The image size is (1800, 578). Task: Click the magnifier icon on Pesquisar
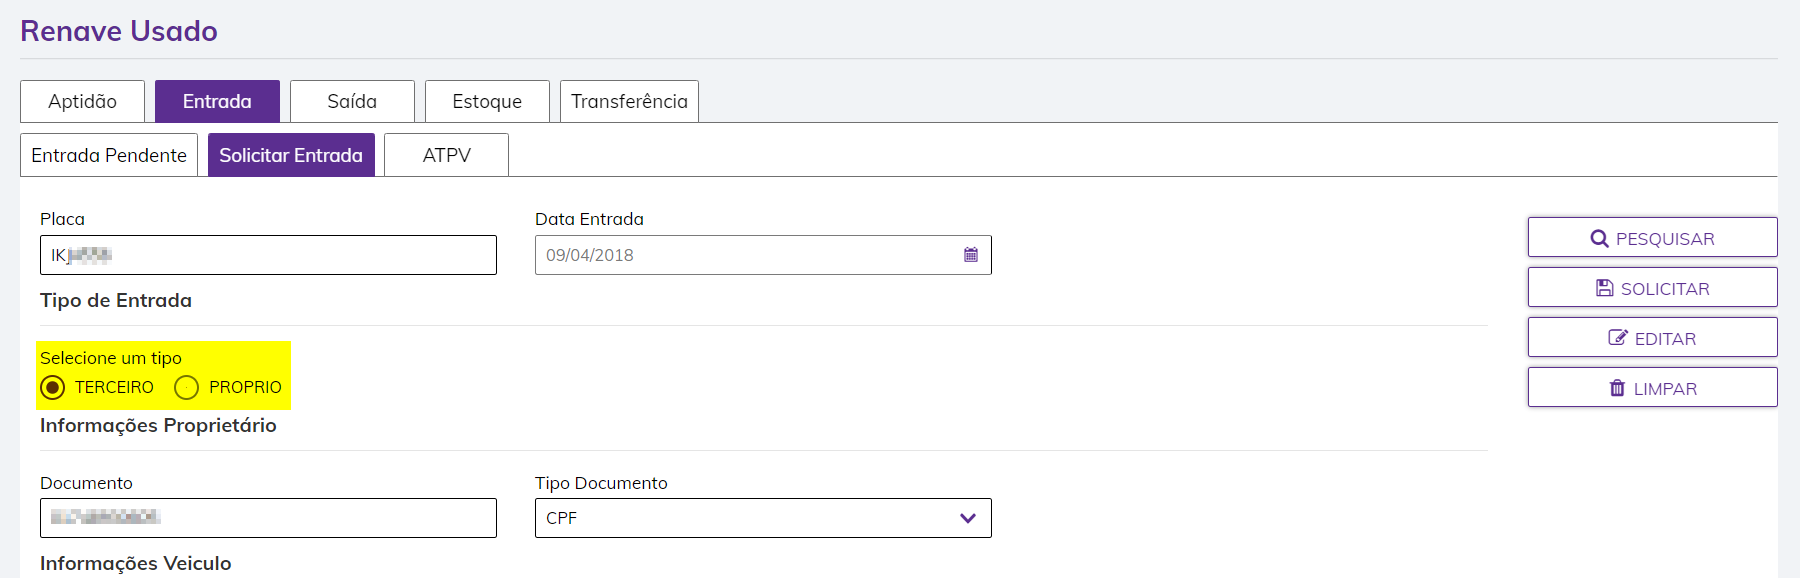click(1599, 239)
